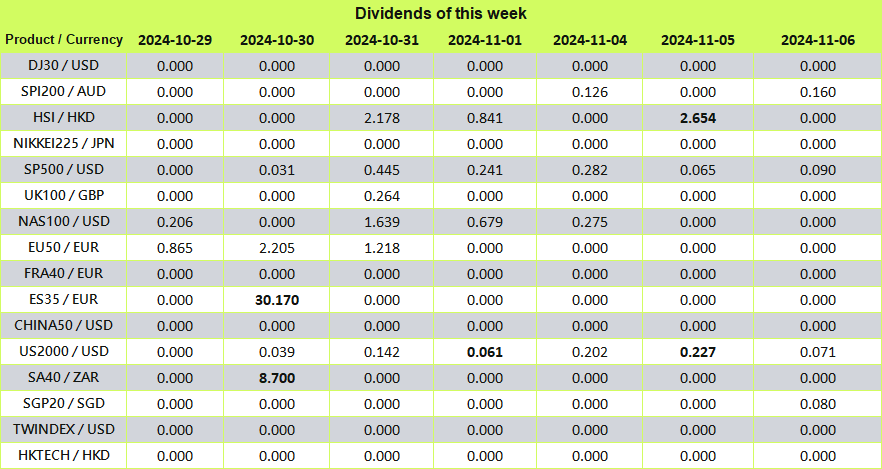Select the HSI / HKD row label
882x469 pixels.
point(64,118)
